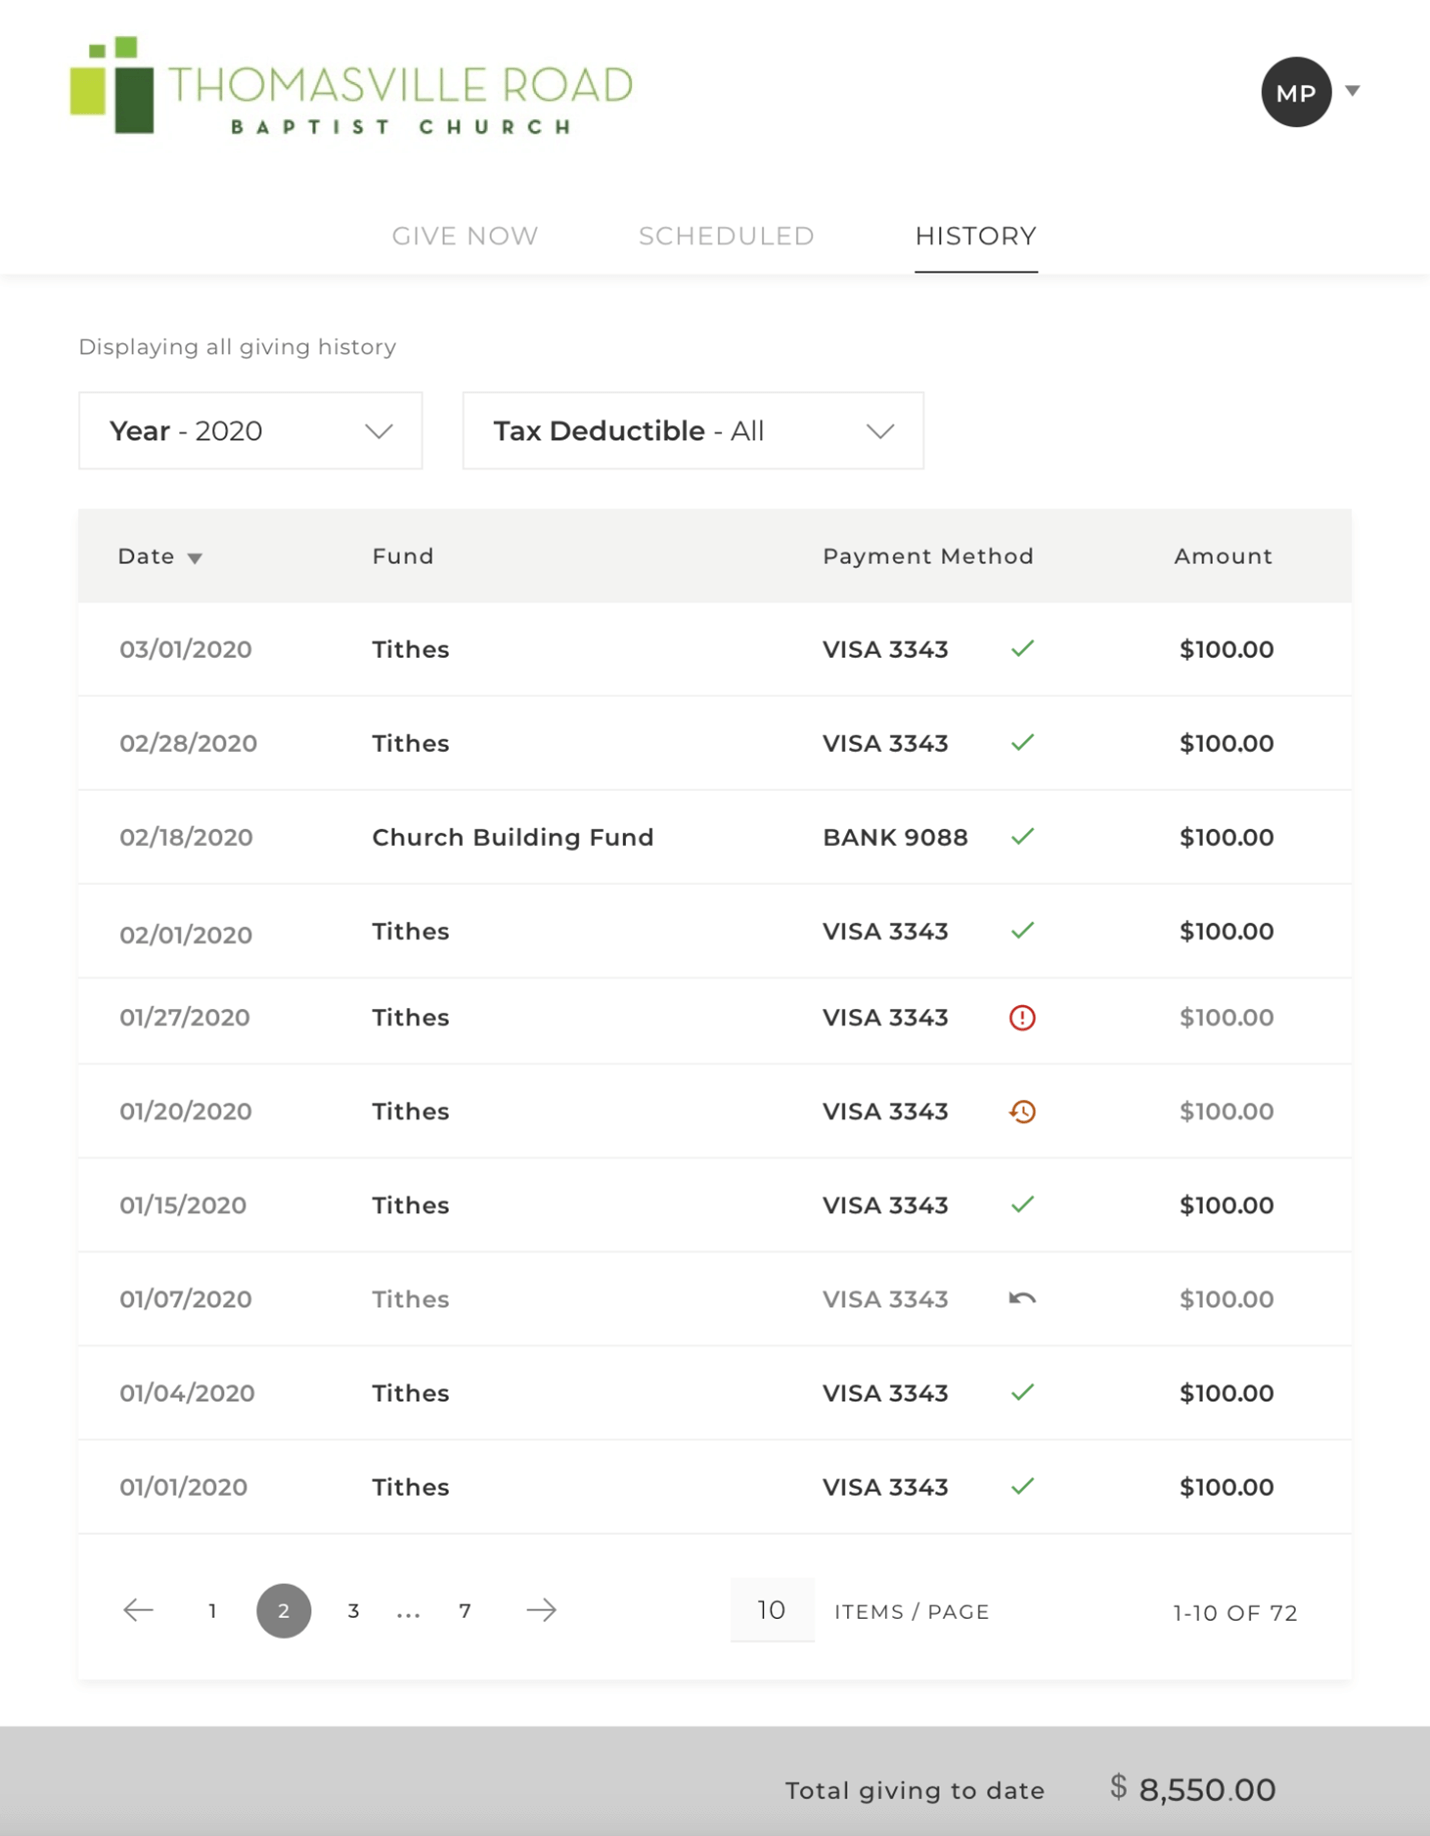Click the 02/01/2020 date cell
Viewport: 1430px width, 1836px height.
(x=186, y=935)
